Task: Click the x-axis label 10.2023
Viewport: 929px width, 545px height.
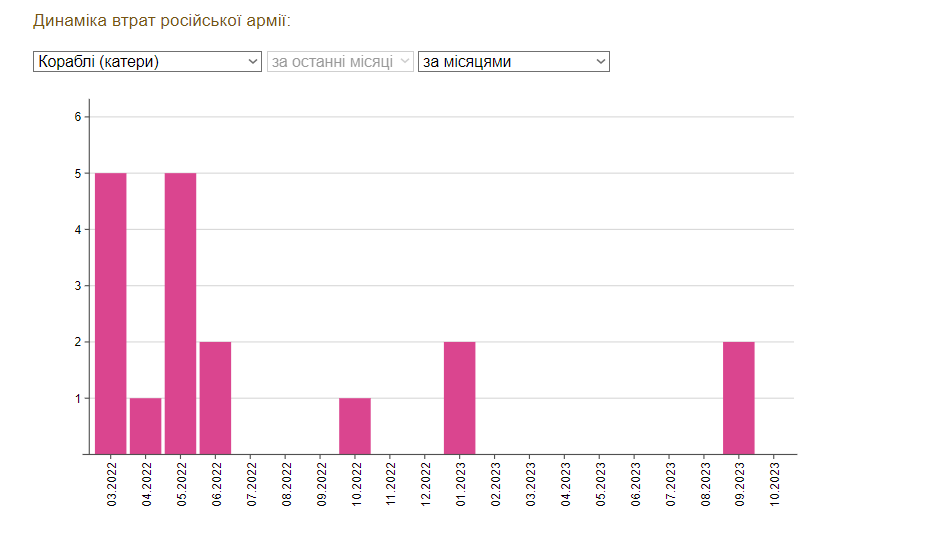Action: click(x=775, y=485)
